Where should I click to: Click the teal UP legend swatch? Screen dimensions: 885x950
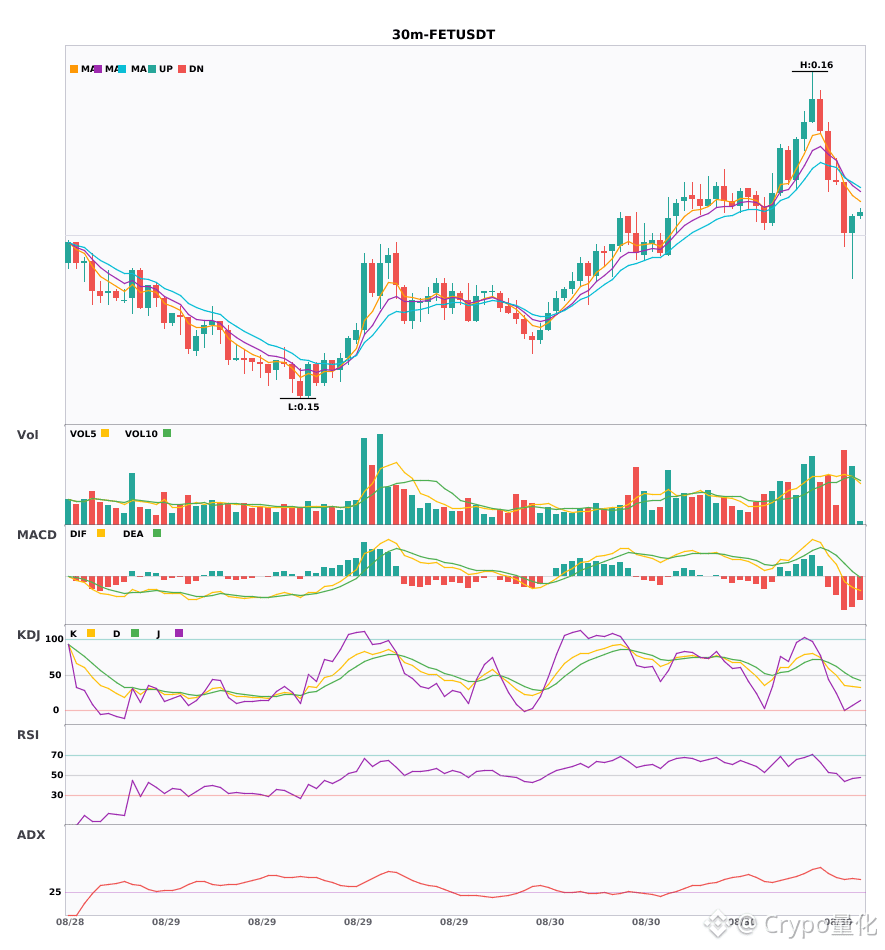coord(152,69)
